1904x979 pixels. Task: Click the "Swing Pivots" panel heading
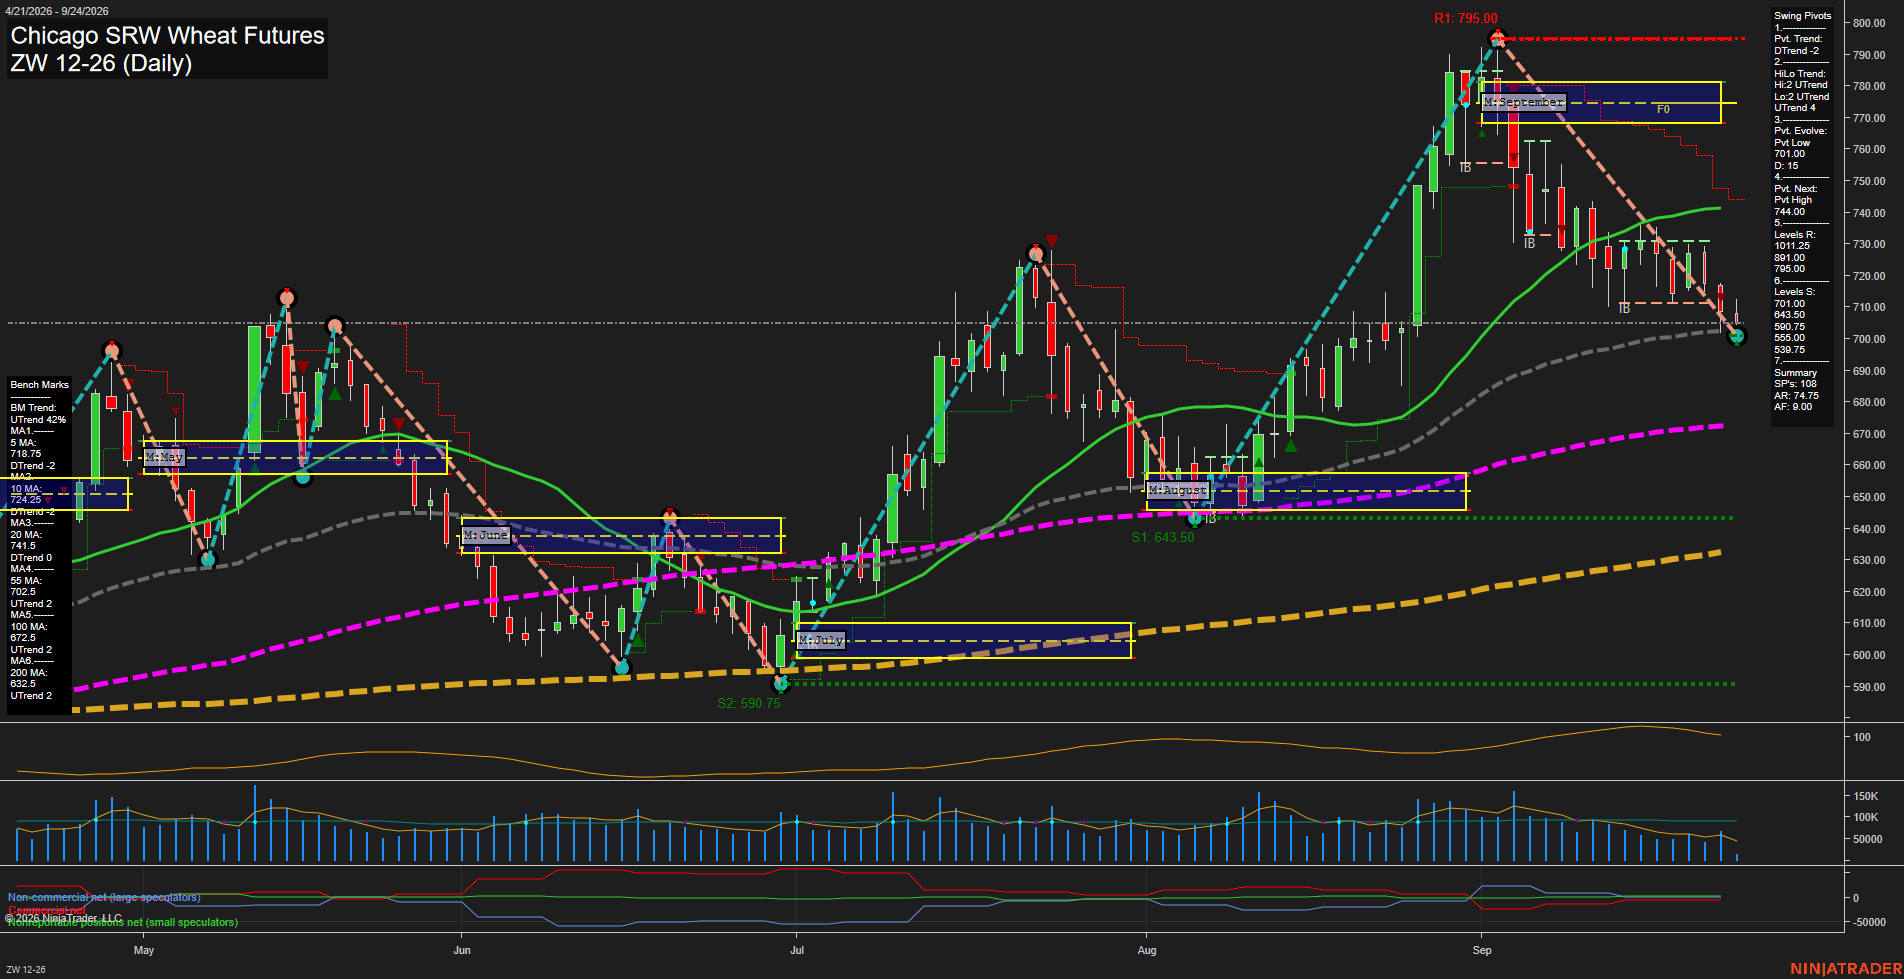pyautogui.click(x=1803, y=16)
